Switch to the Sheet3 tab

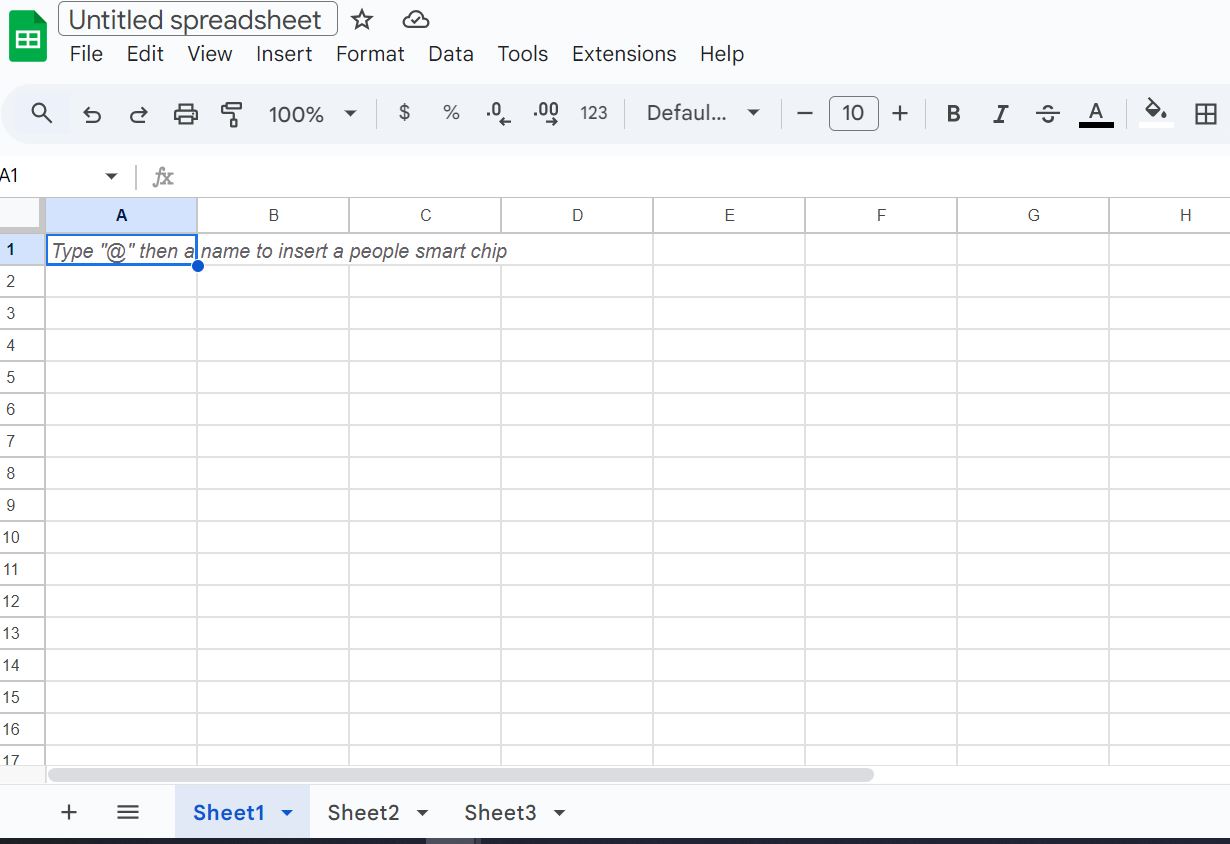pyautogui.click(x=500, y=813)
